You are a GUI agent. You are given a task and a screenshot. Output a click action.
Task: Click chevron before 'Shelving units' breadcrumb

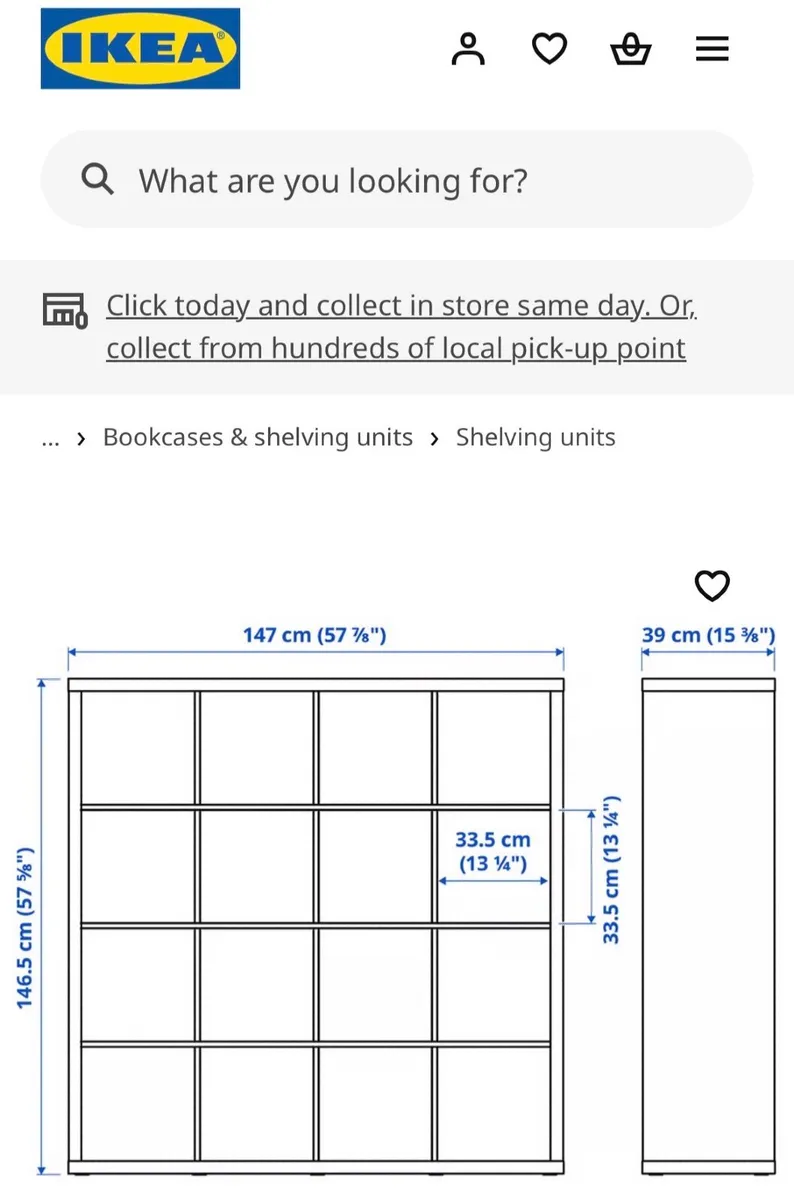point(434,439)
